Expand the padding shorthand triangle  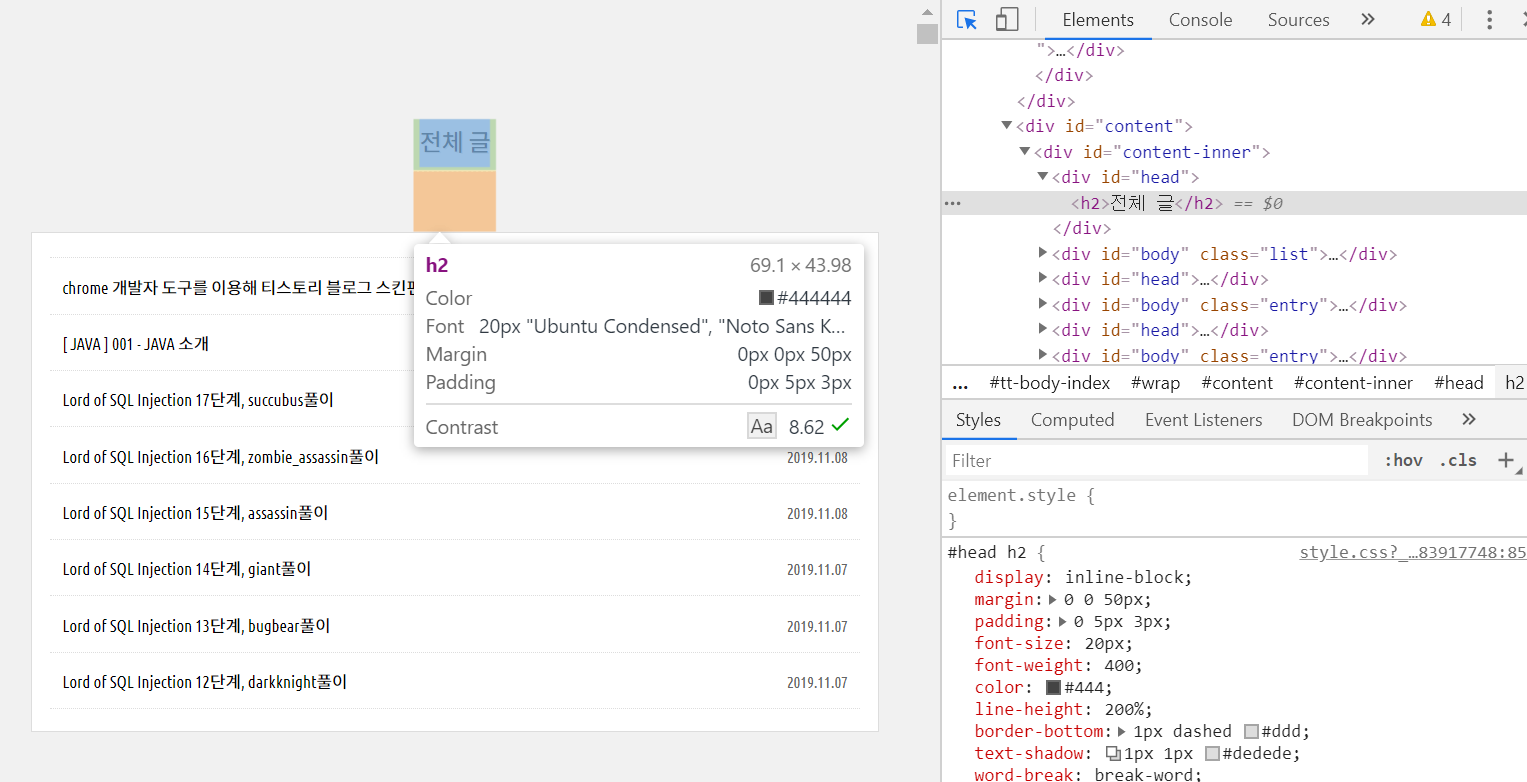(1063, 622)
